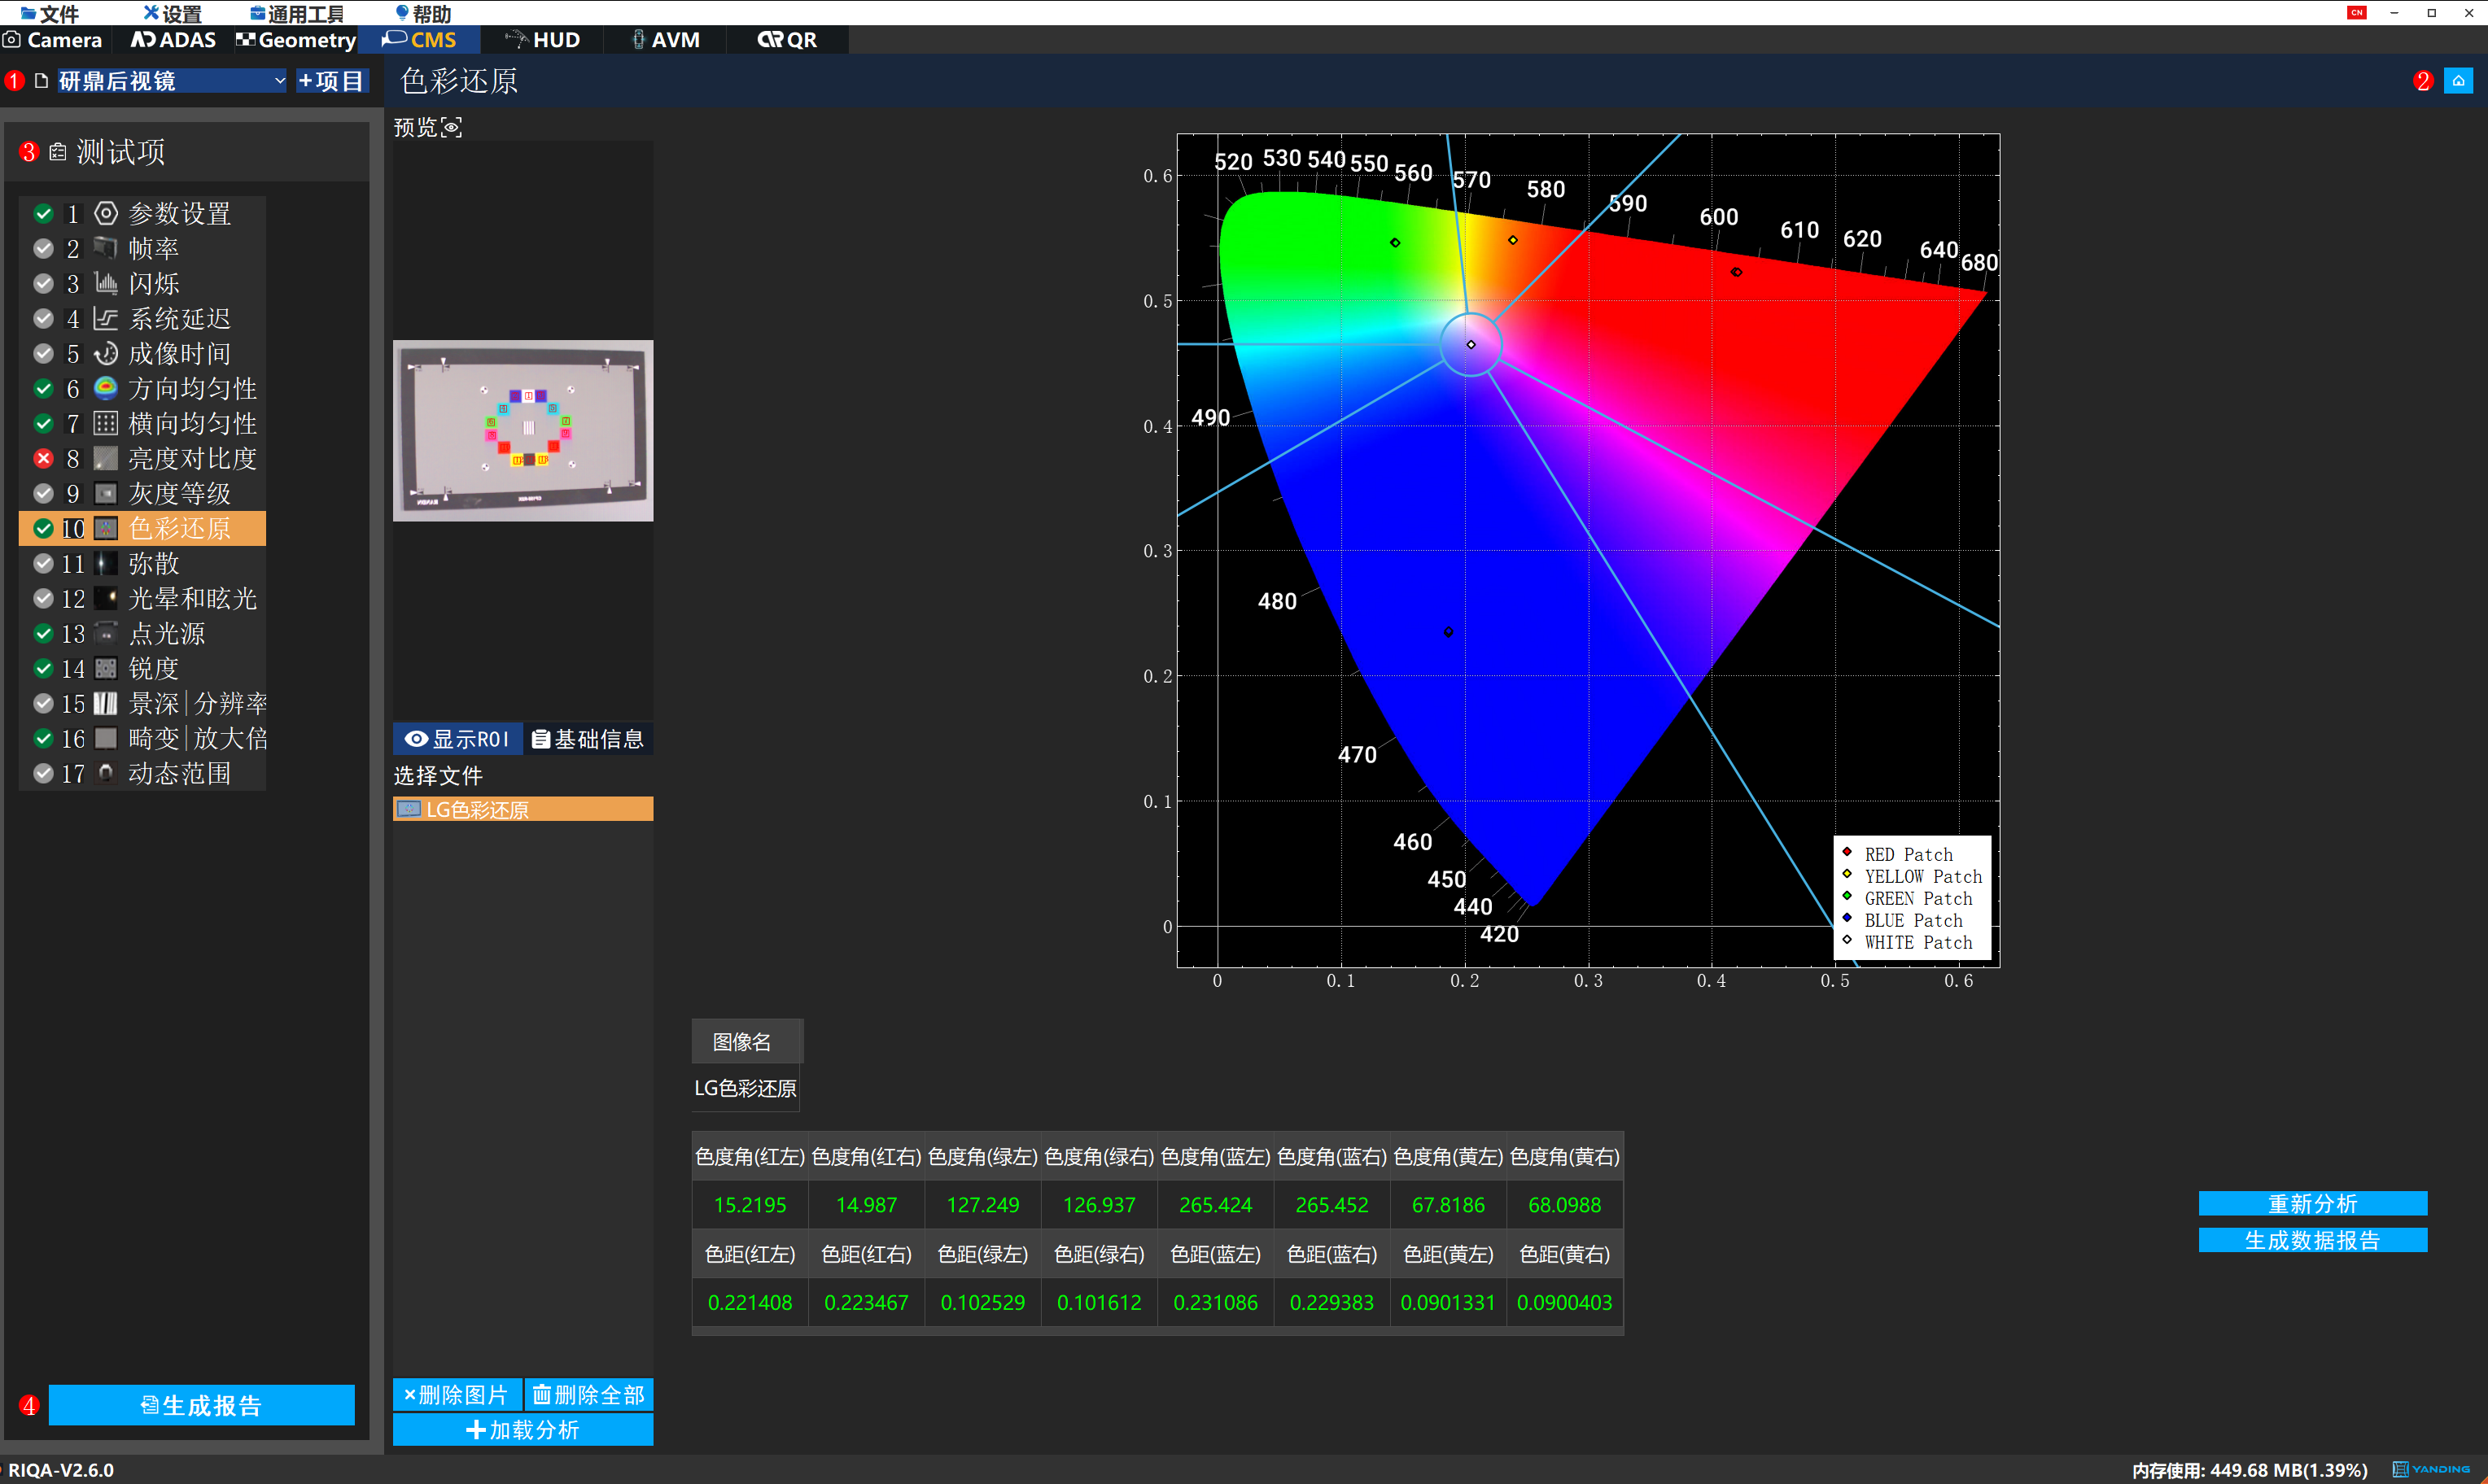This screenshot has height=1484, width=2488.
Task: Click the 系统延迟 chart icon
Action: [x=106, y=318]
